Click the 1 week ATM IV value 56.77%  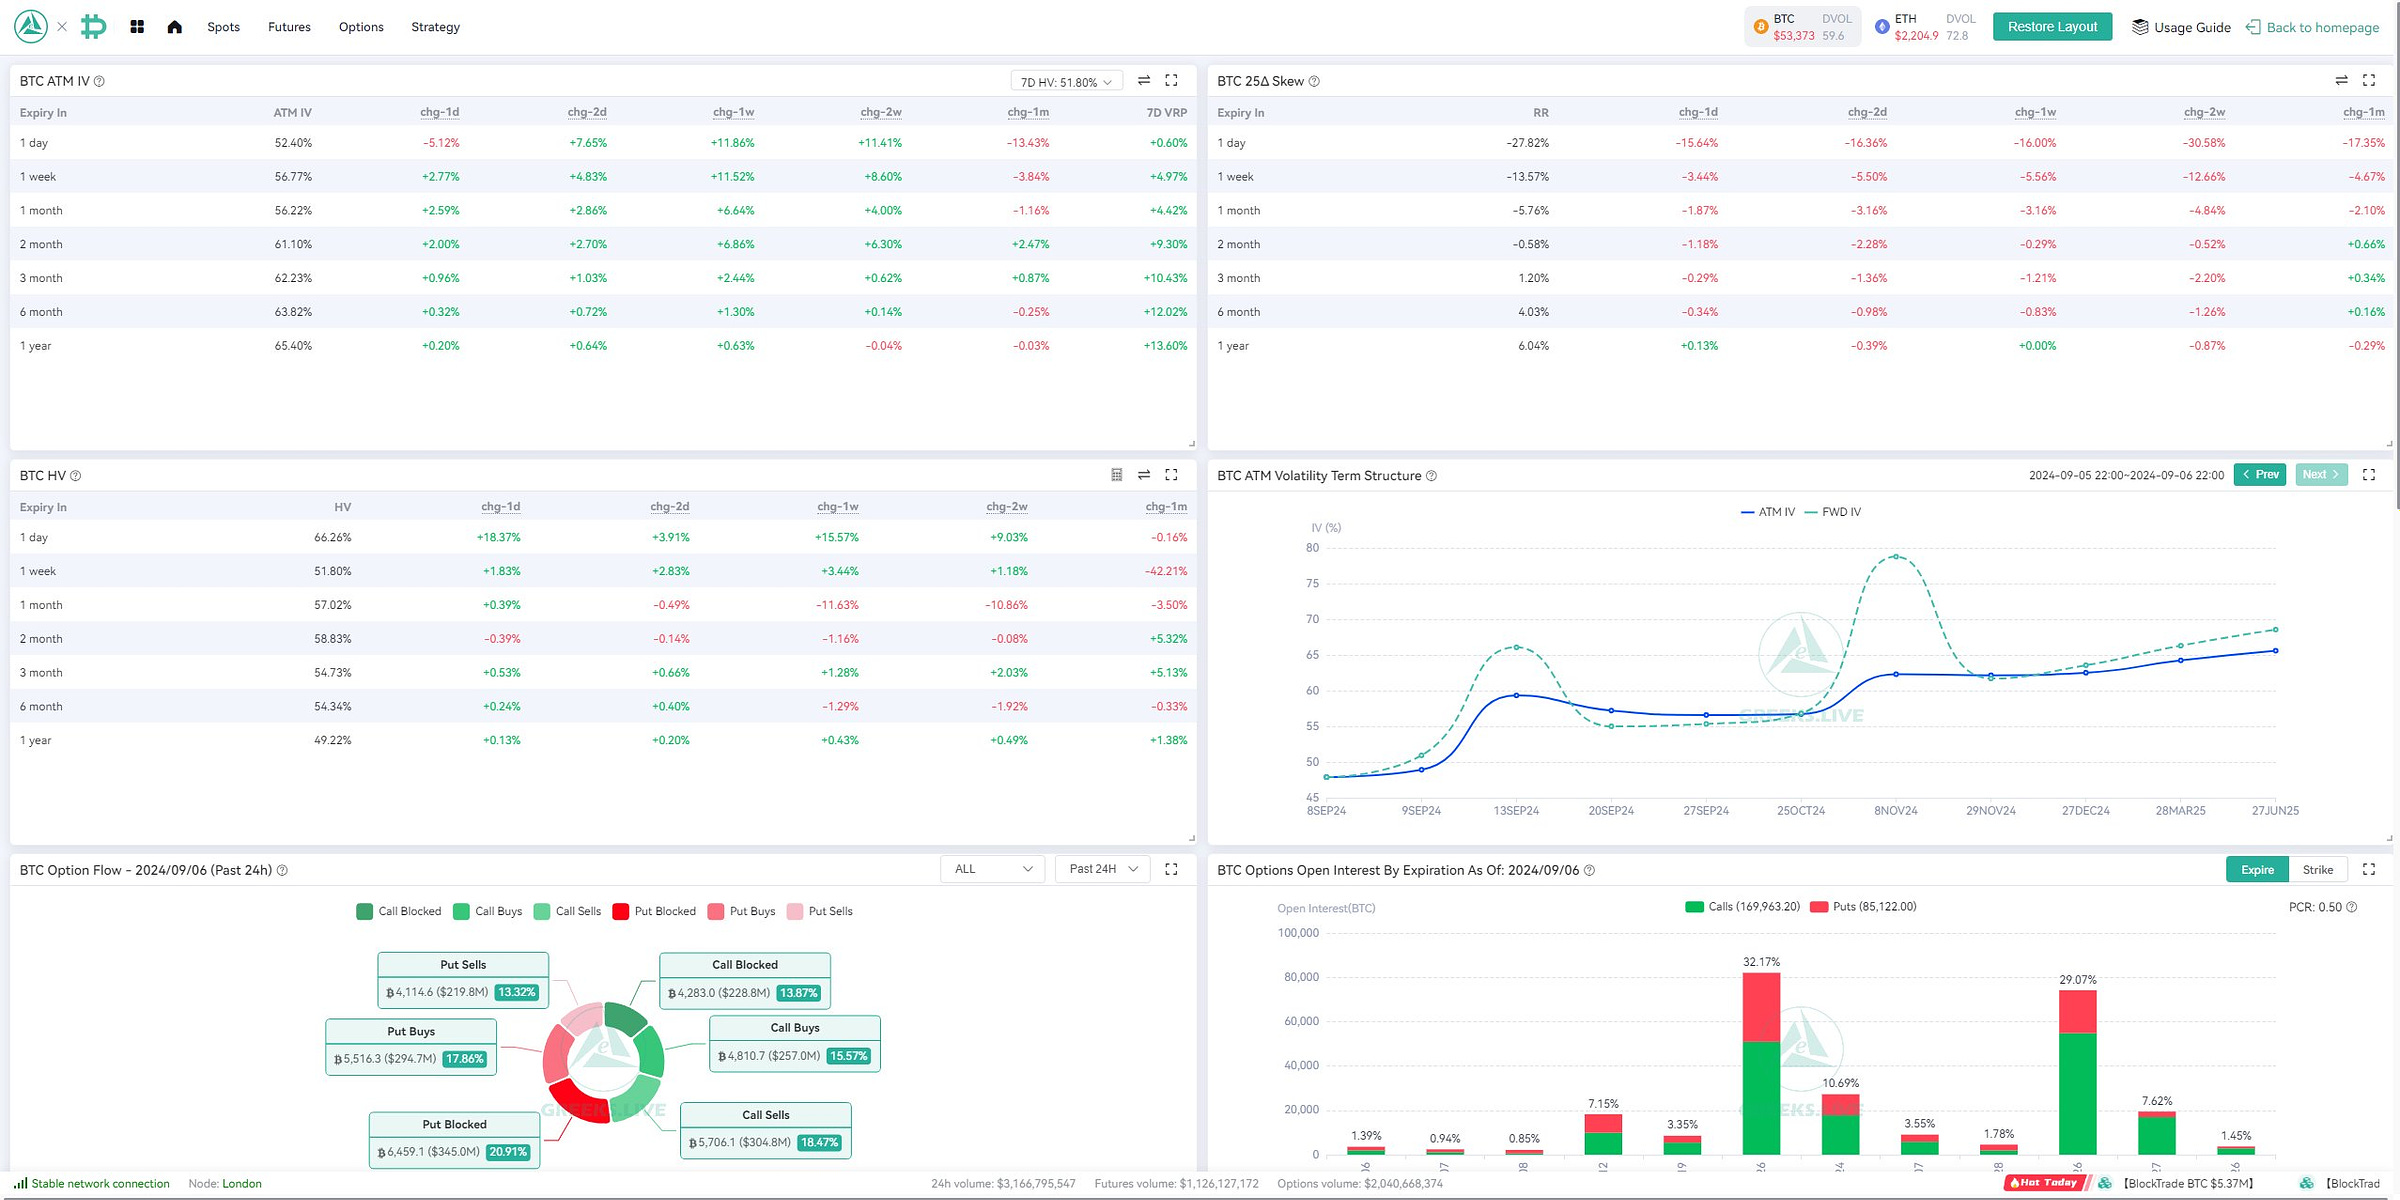(x=293, y=177)
